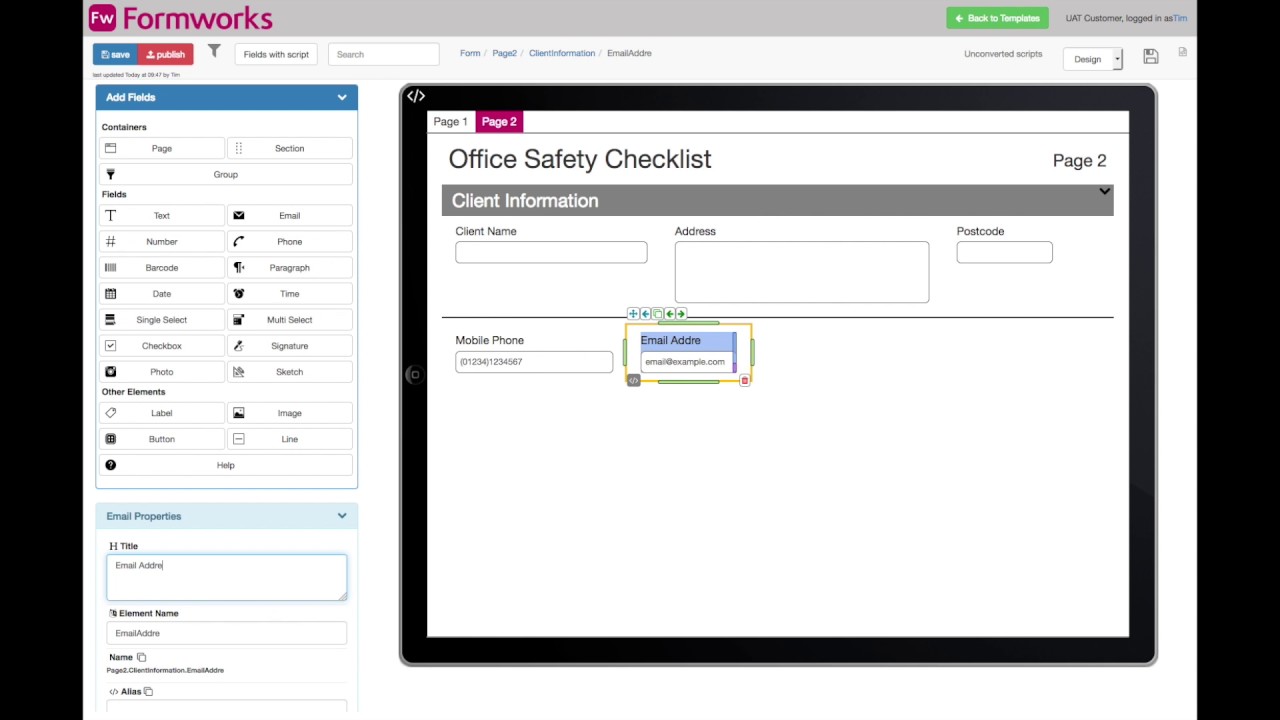Click the small document icon at top right
1280x720 pixels.
[x=1182, y=52]
